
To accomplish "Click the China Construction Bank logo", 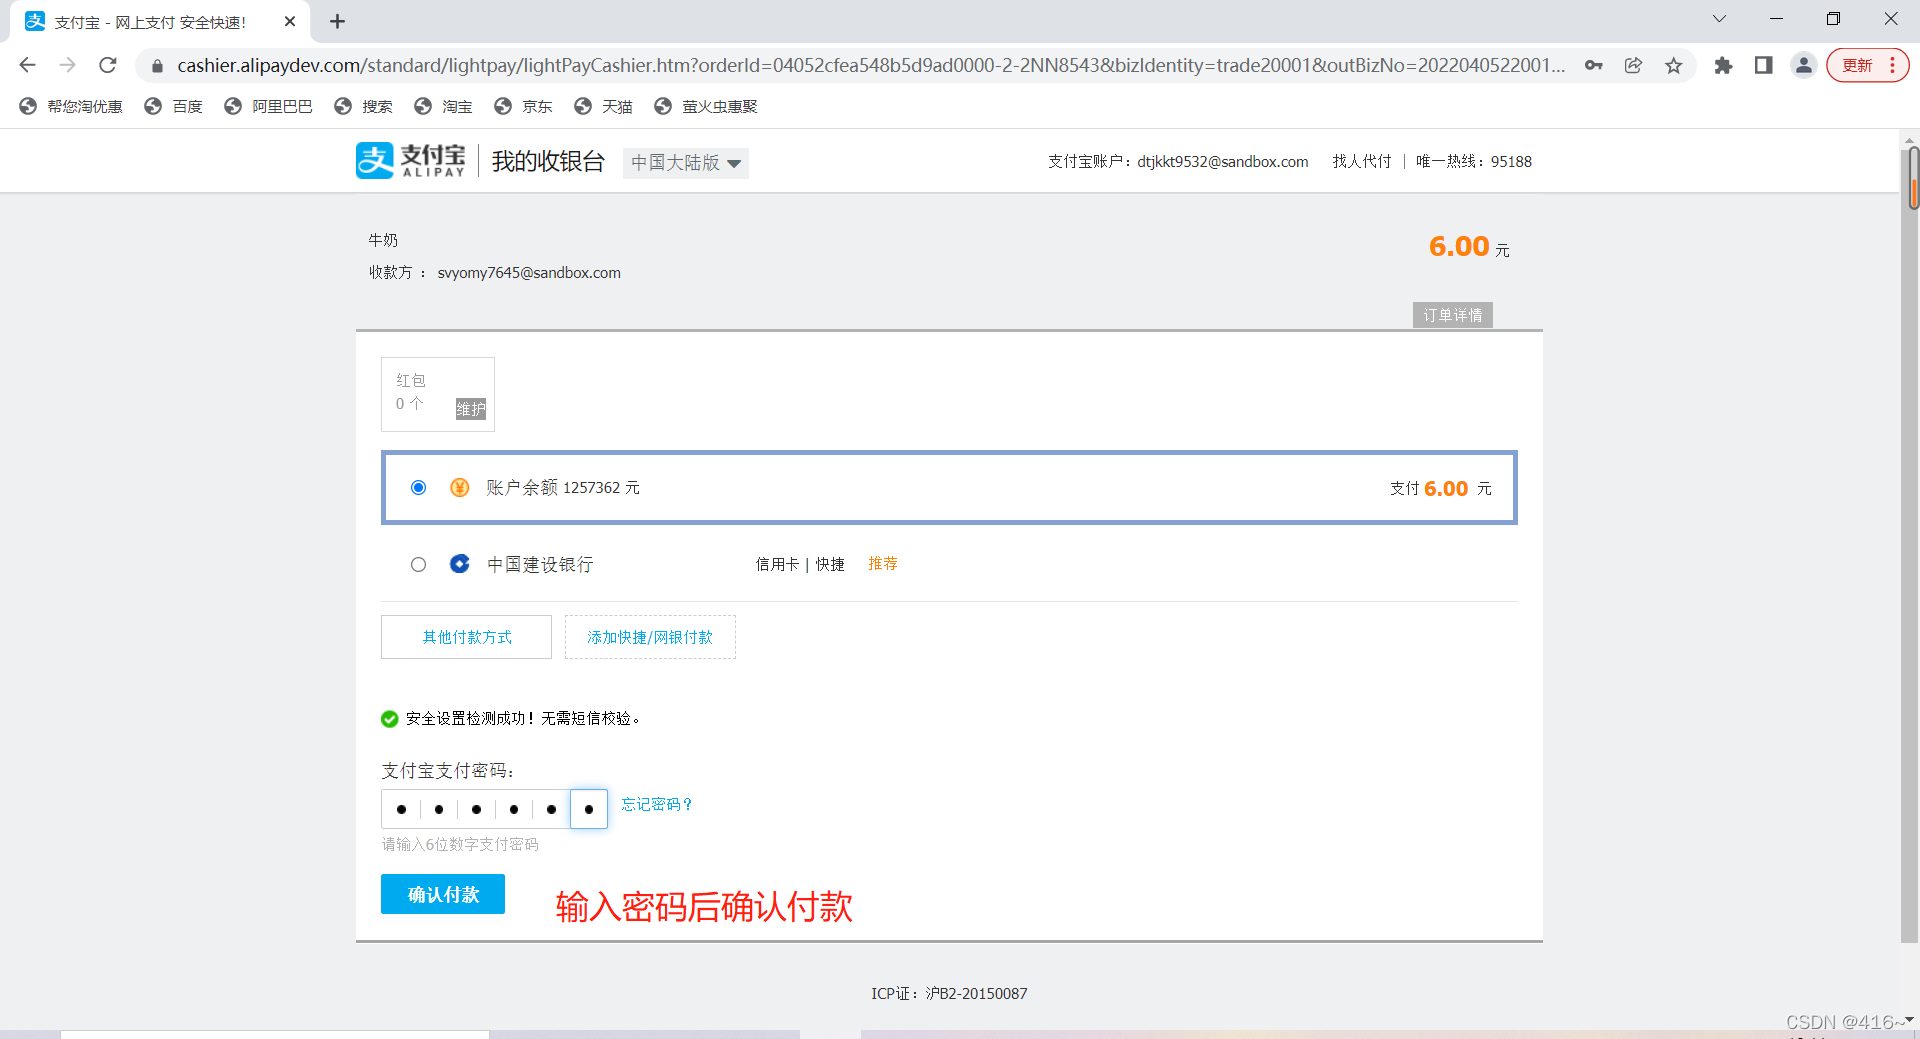I will 459,564.
